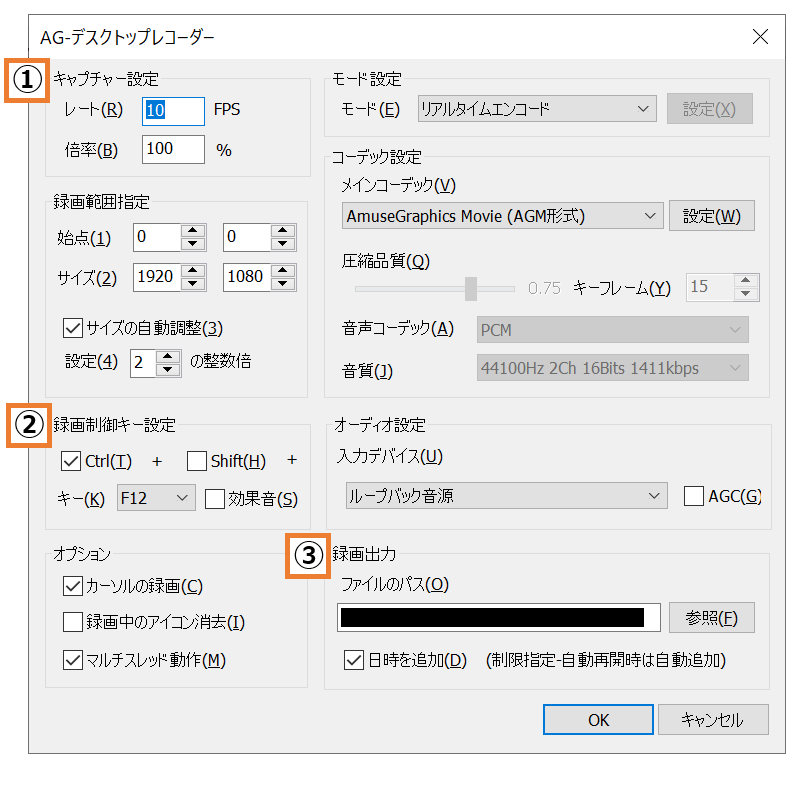Image resolution: width=808 pixels, height=792 pixels.
Task: Open the 音質(J) 44100Hz dropdown
Action: pos(613,368)
